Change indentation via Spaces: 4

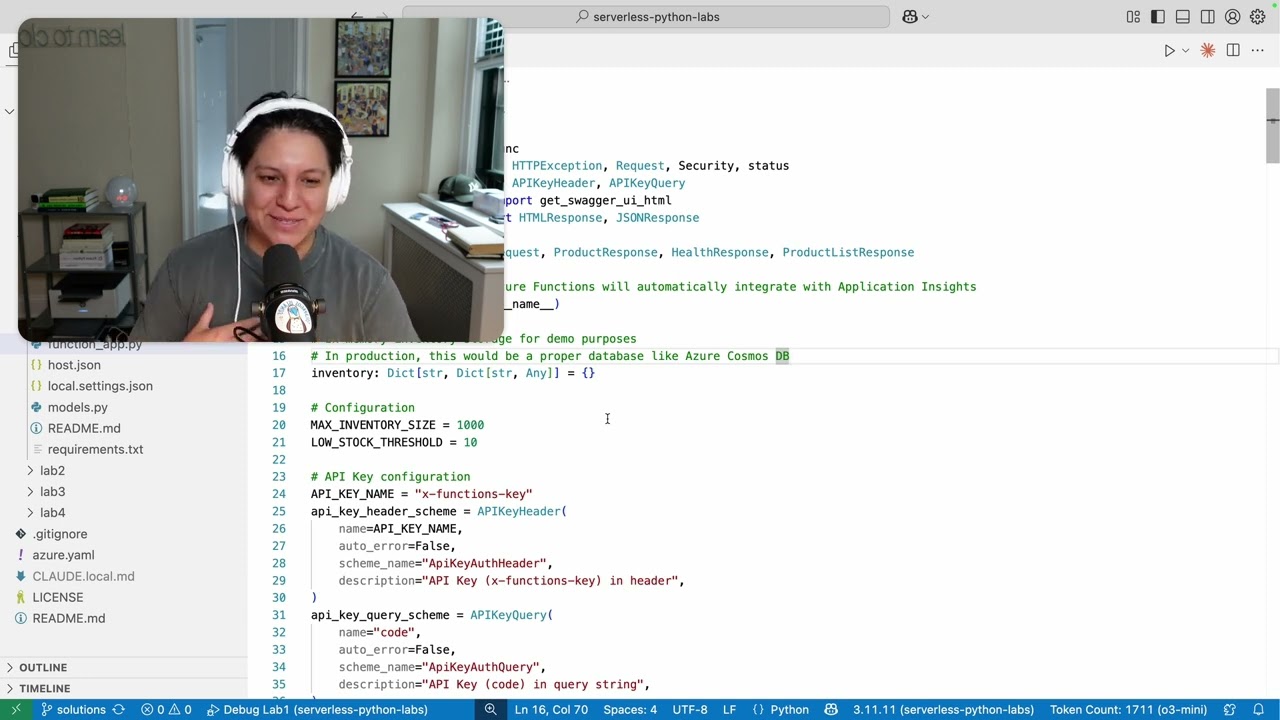(x=630, y=710)
